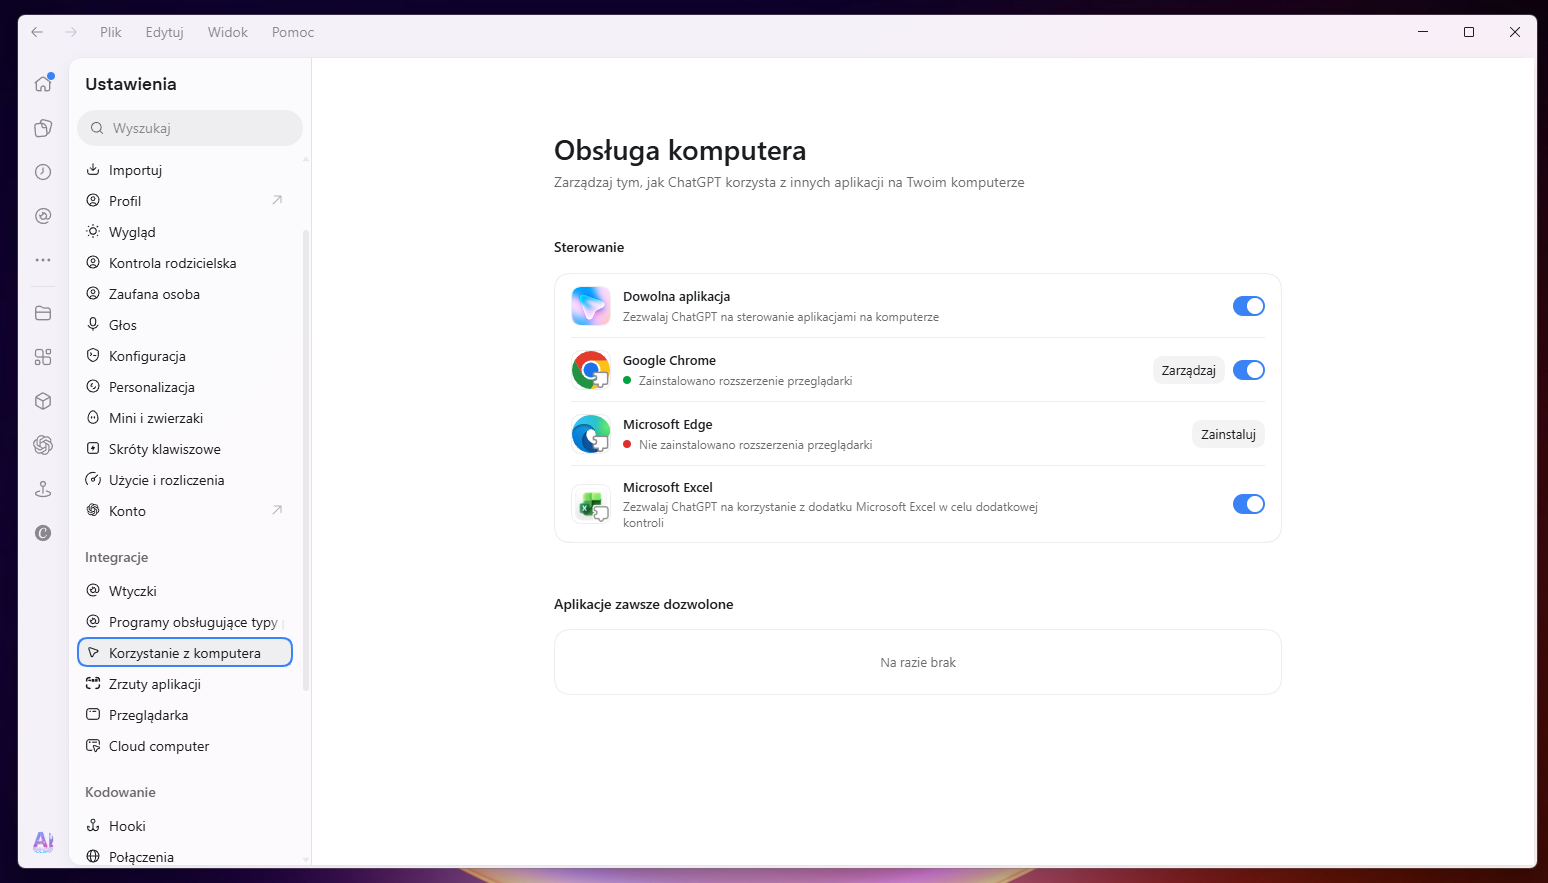The image size is (1548, 883).
Task: Open Skróty klawiszowe settings
Action: [x=185, y=449]
